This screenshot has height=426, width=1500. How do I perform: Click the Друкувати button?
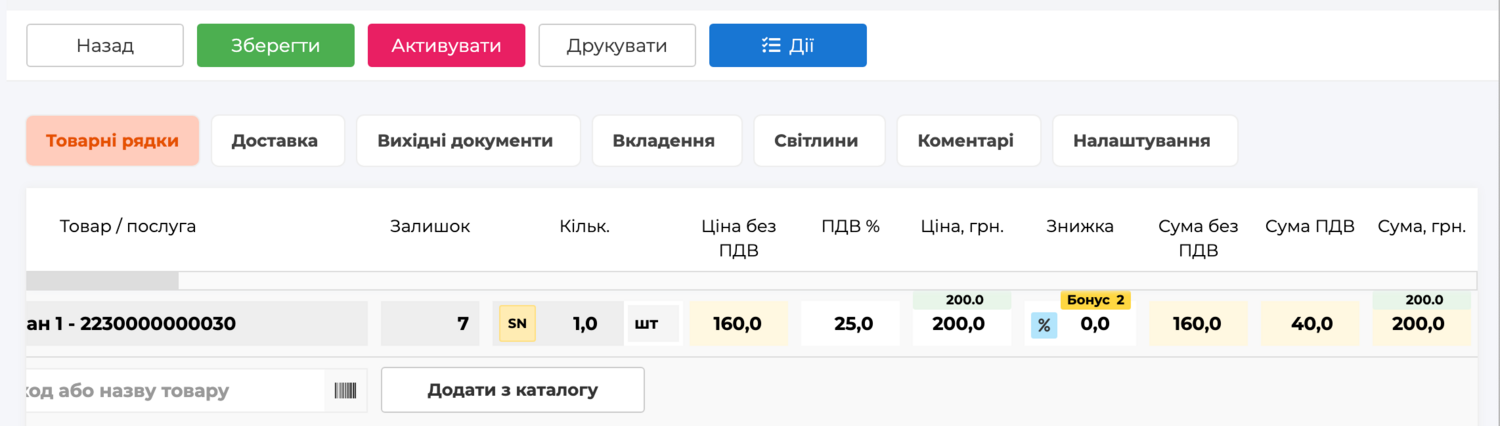[x=617, y=46]
